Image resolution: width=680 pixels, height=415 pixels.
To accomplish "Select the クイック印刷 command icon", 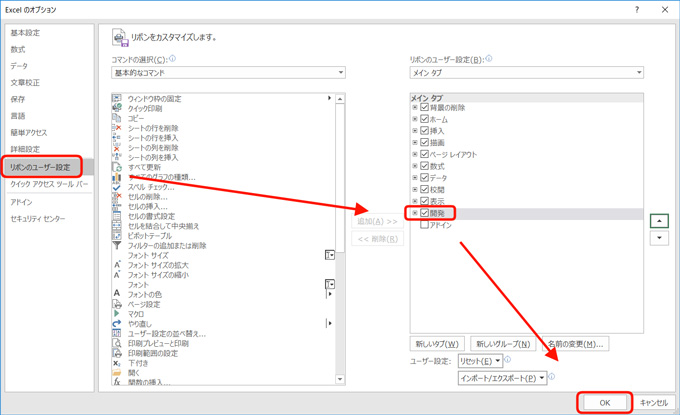I will click(117, 108).
